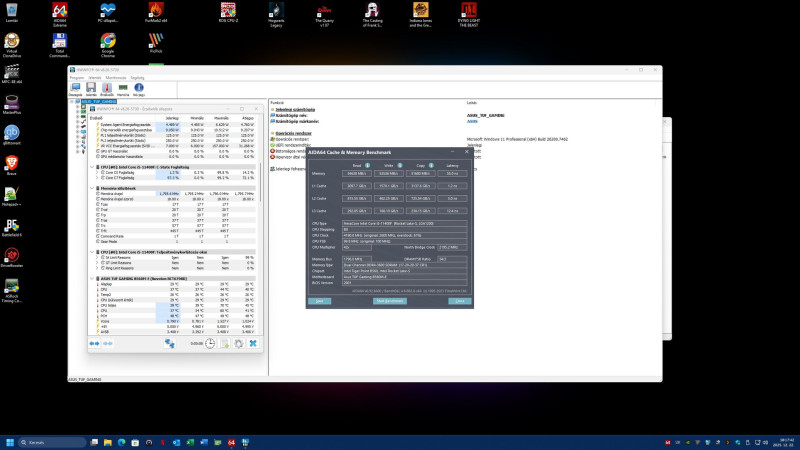800x450 pixels.
Task: Open the Jelentés menu in HWiNFO
Action: click(95, 78)
